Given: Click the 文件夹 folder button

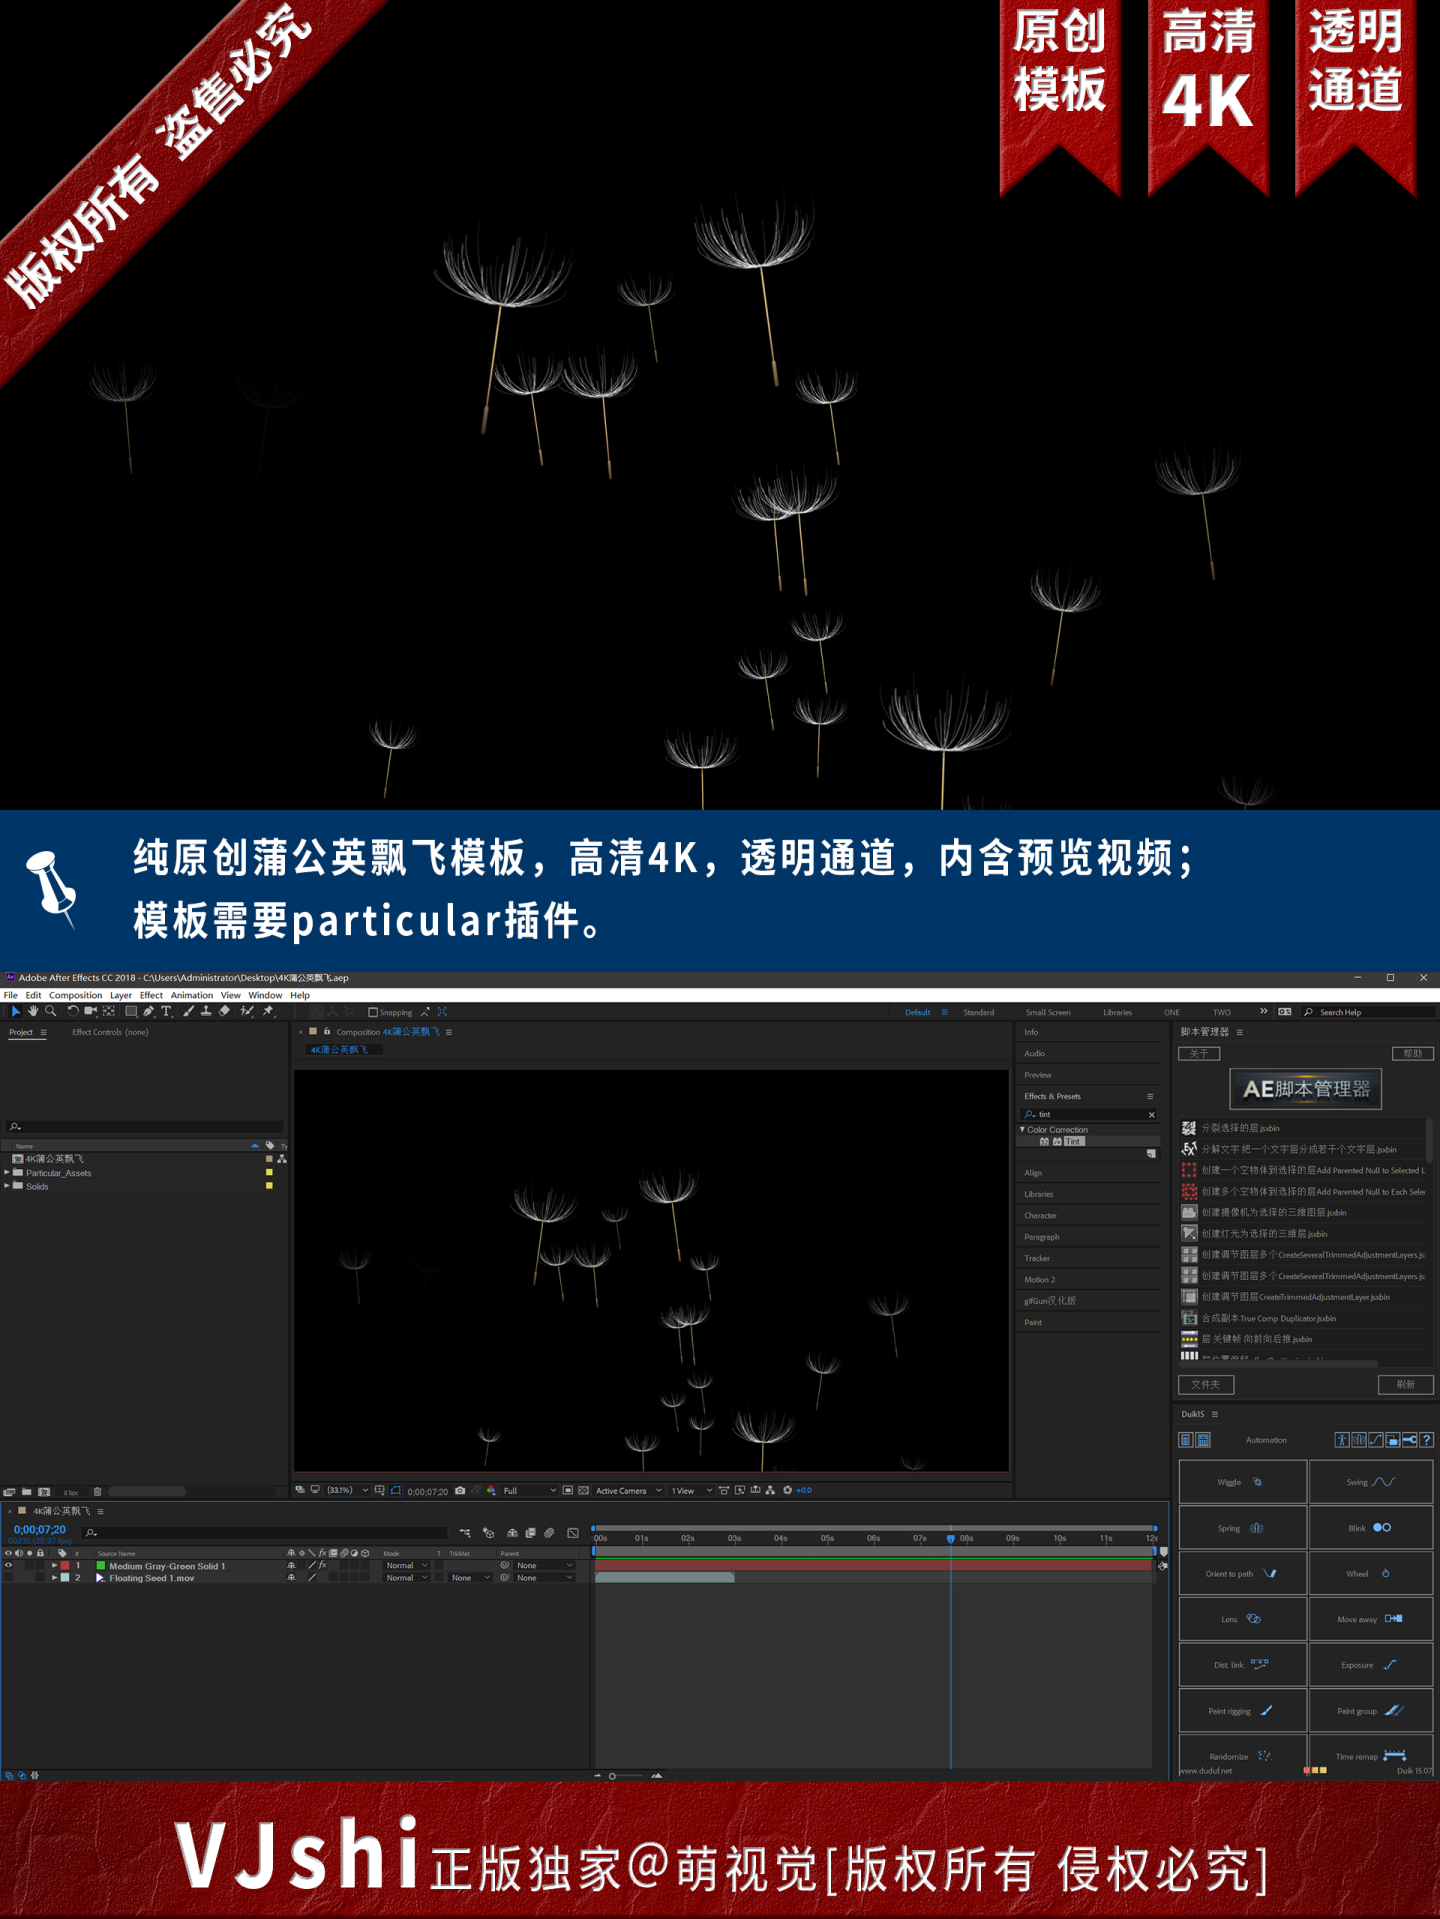Looking at the screenshot, I should 1206,1384.
